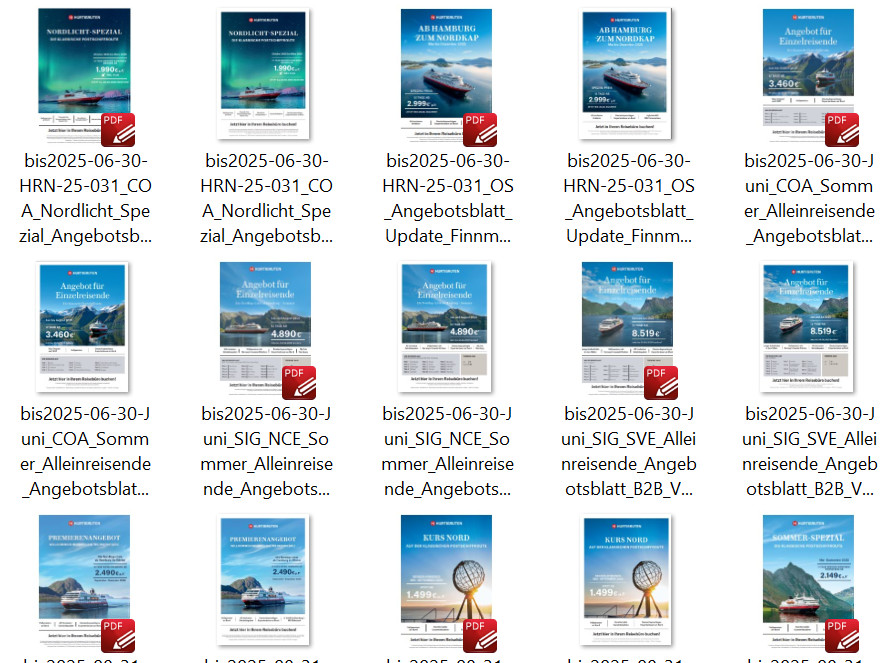Screen dimensions: 891x663
Task: Select the Kurs Nord thumbnail with PDF badge
Action: [446, 581]
